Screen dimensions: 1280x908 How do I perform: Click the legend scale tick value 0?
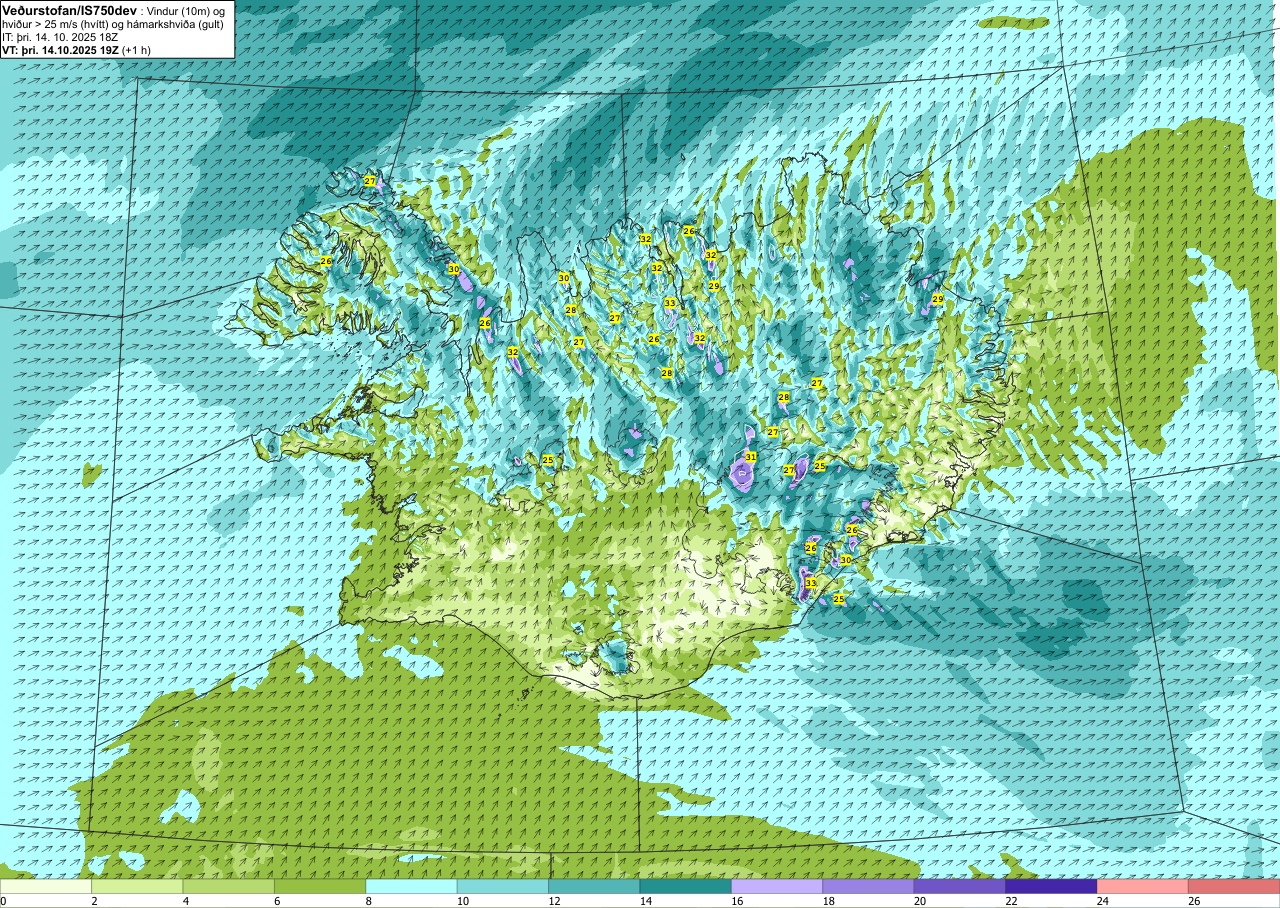(x=3, y=901)
